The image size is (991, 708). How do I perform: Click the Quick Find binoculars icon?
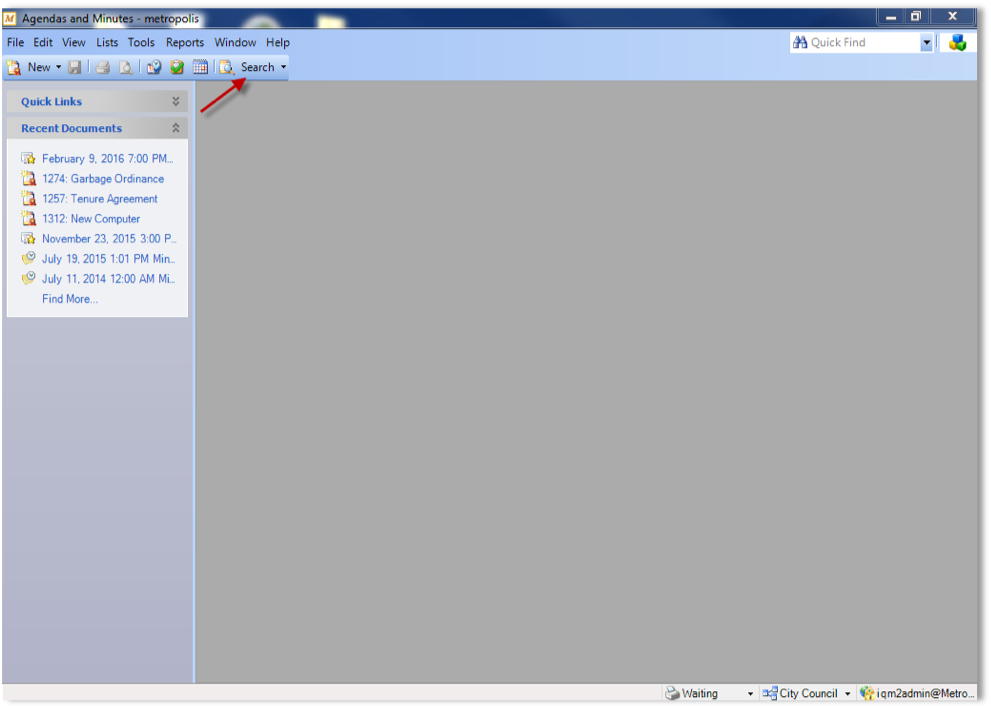click(x=800, y=42)
